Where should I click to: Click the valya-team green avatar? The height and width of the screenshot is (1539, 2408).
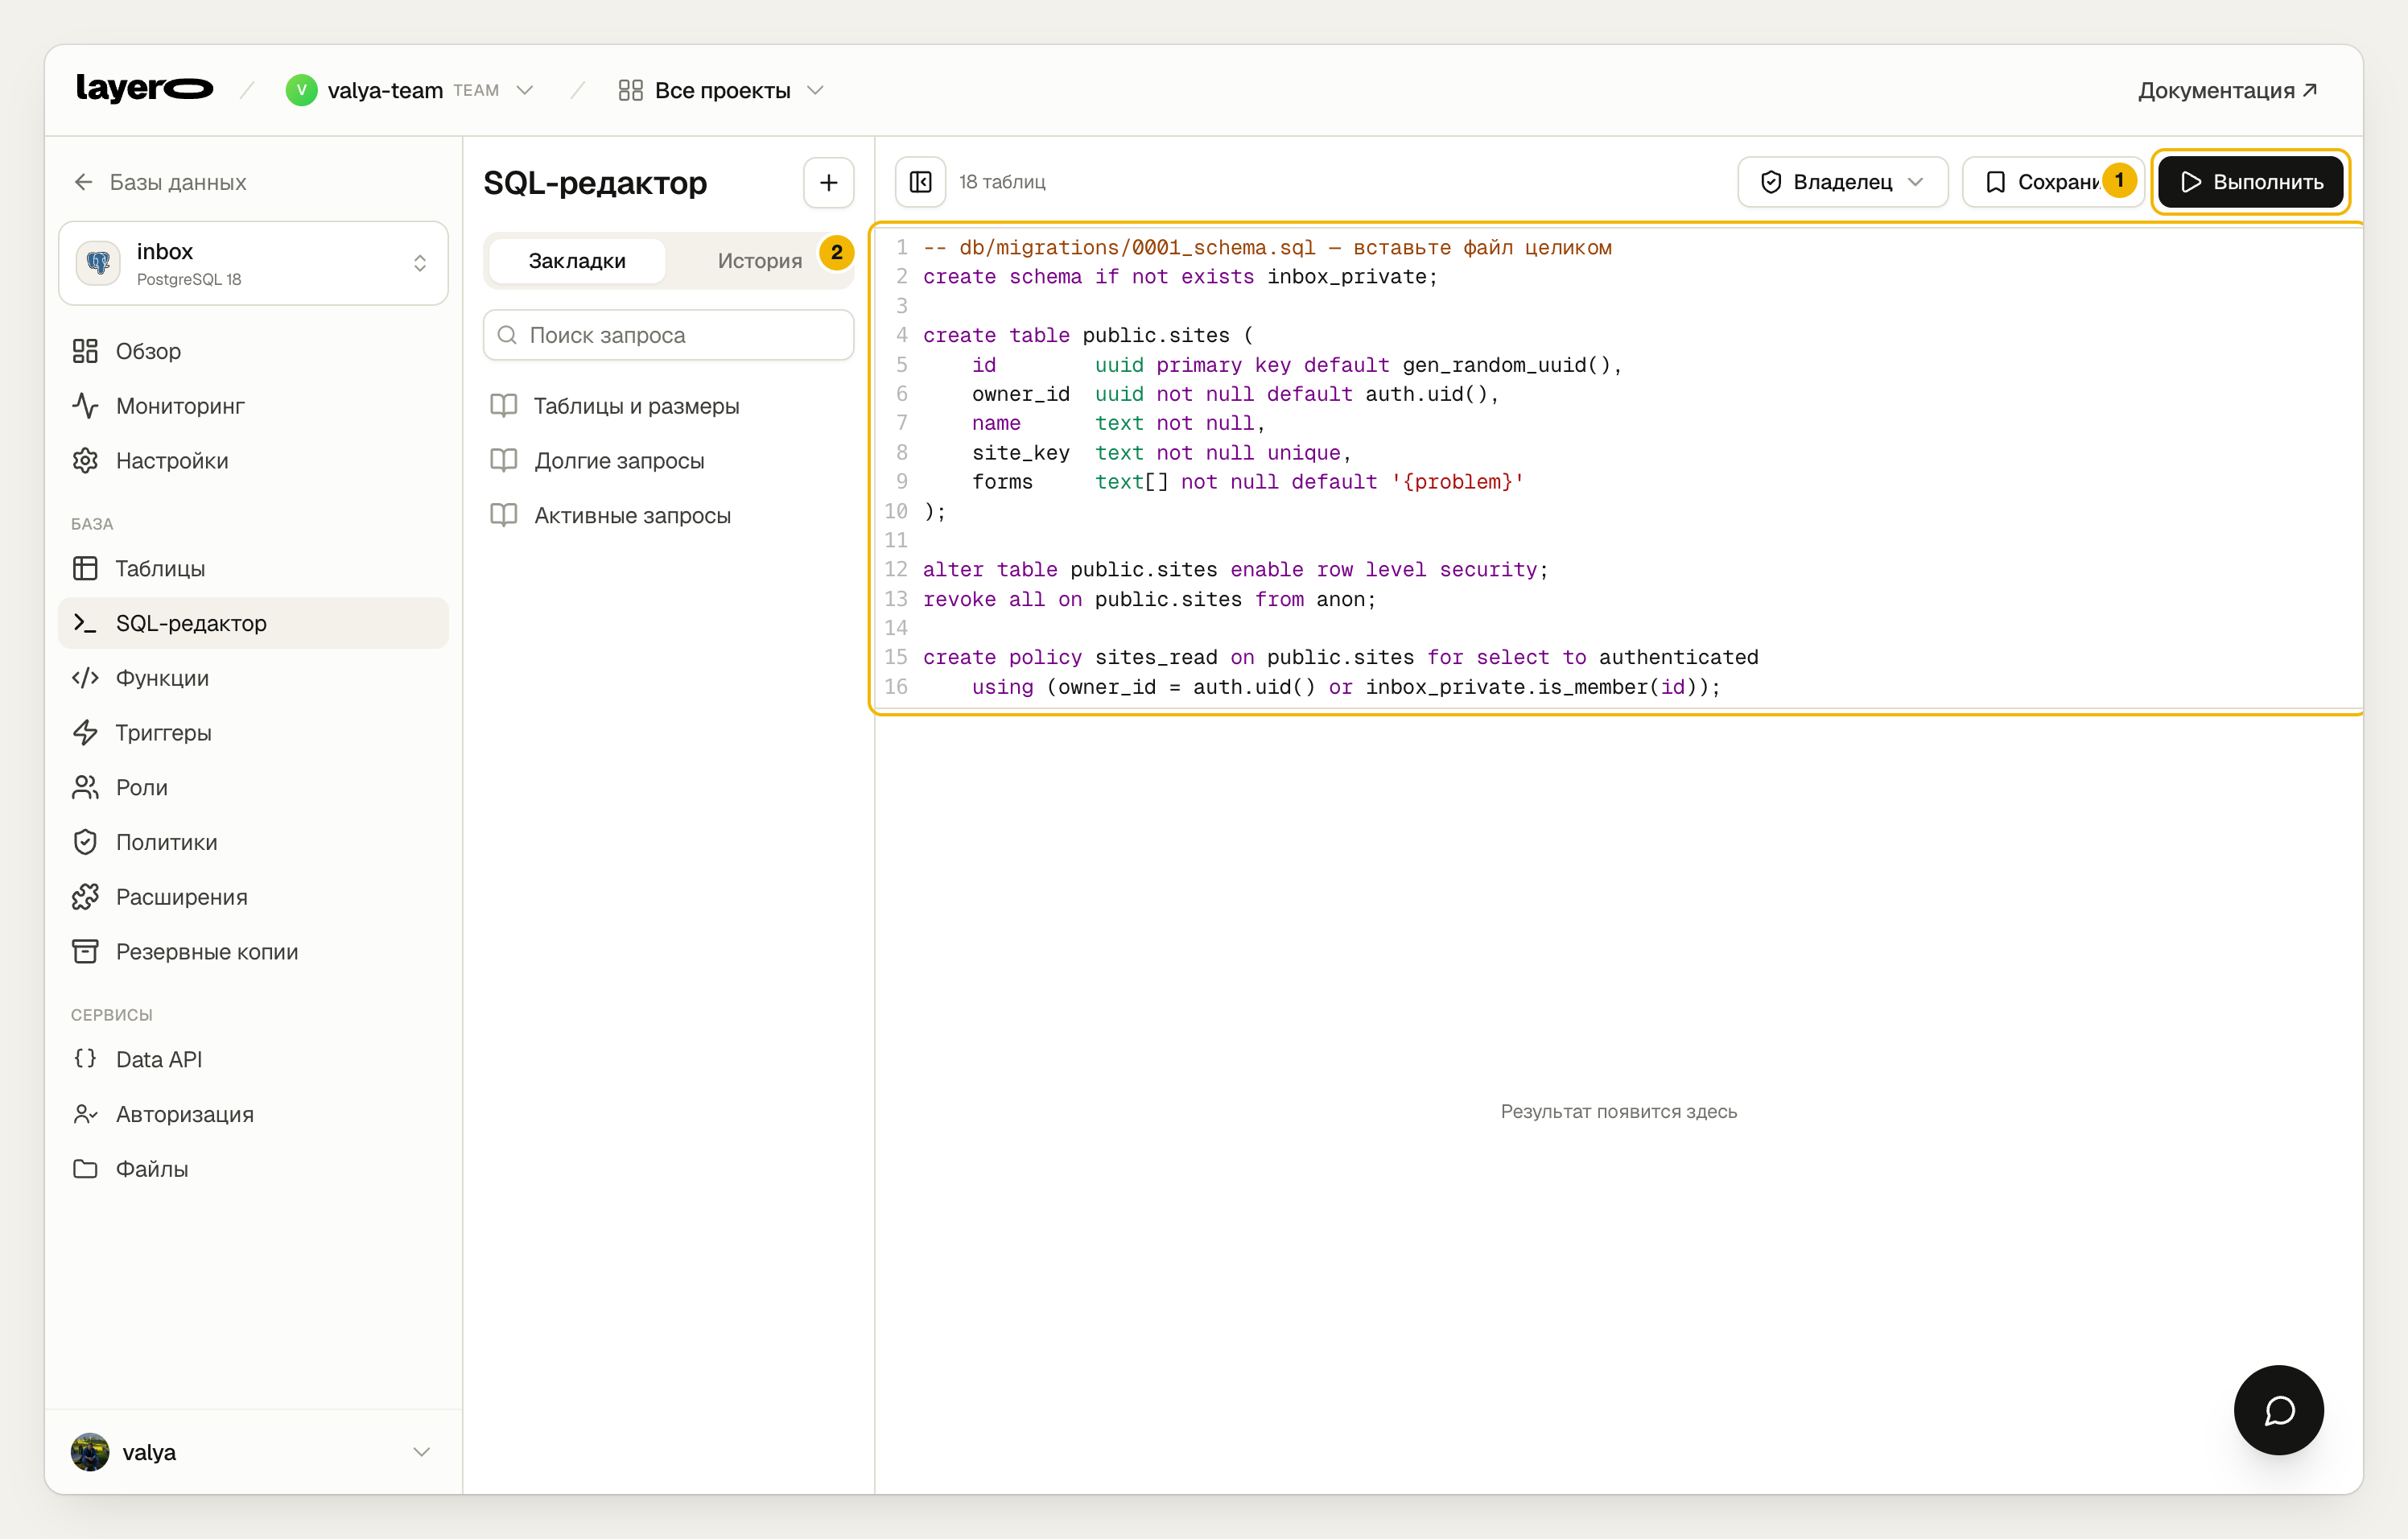[301, 90]
